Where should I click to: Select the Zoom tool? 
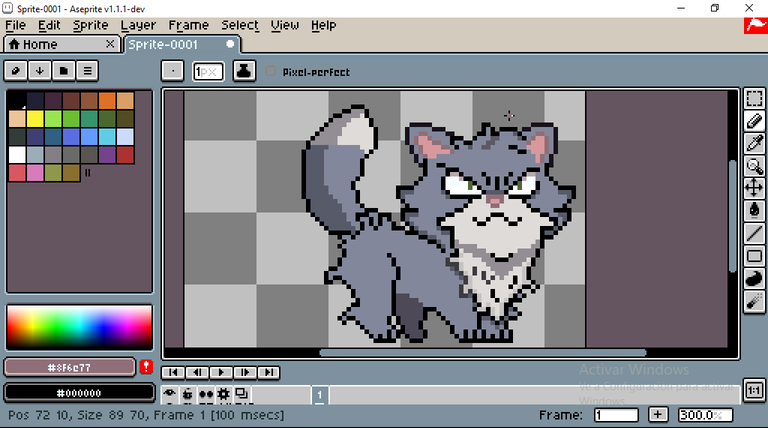(x=754, y=166)
